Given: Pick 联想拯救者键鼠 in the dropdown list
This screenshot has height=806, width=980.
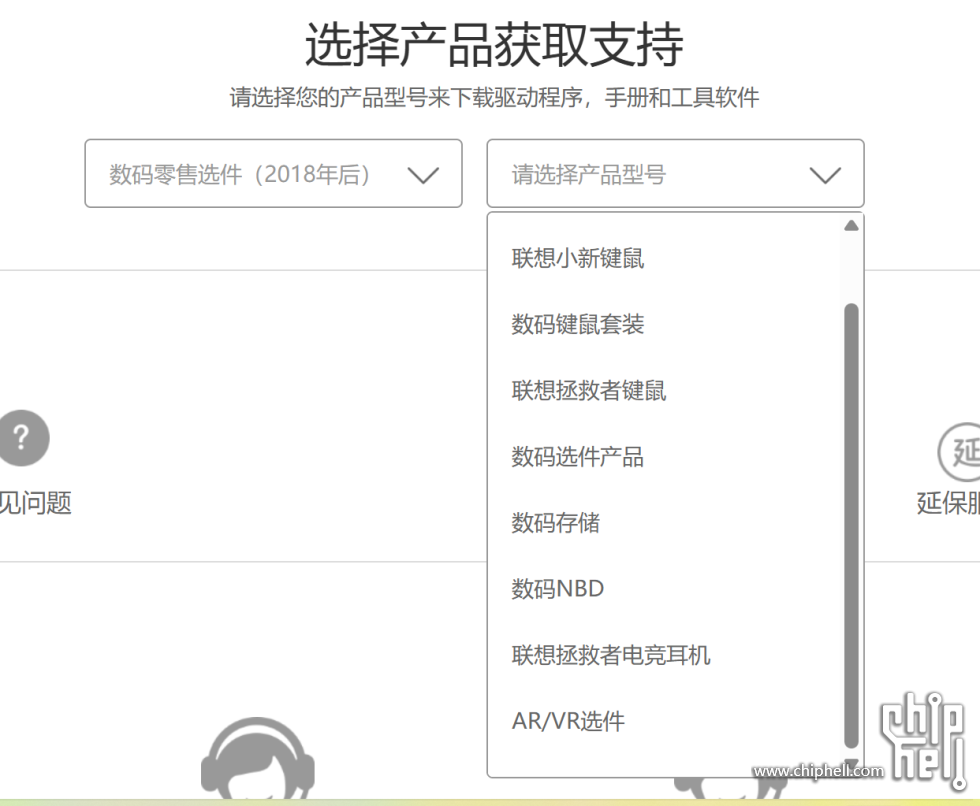Looking at the screenshot, I should point(589,391).
